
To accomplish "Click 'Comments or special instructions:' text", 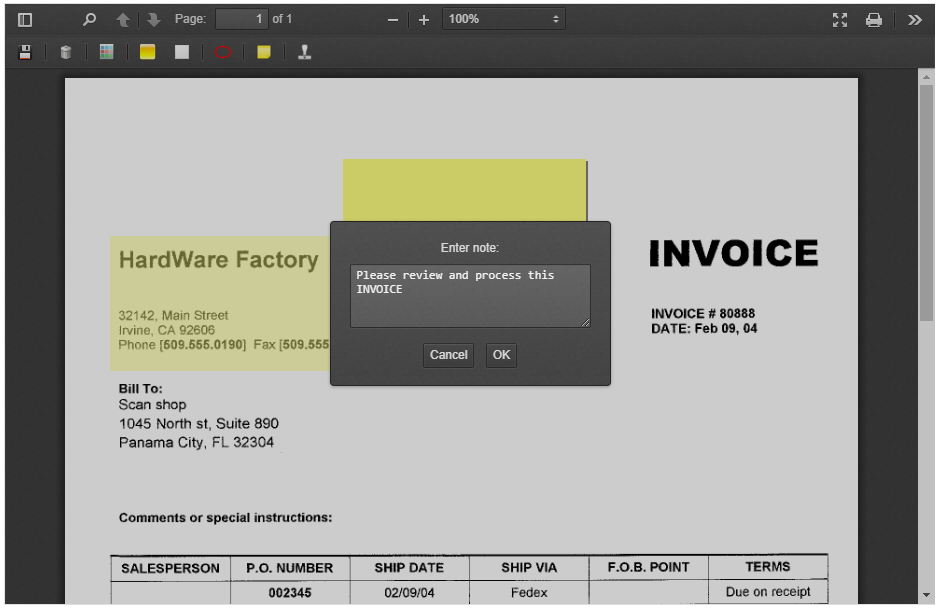I will 226,518.
